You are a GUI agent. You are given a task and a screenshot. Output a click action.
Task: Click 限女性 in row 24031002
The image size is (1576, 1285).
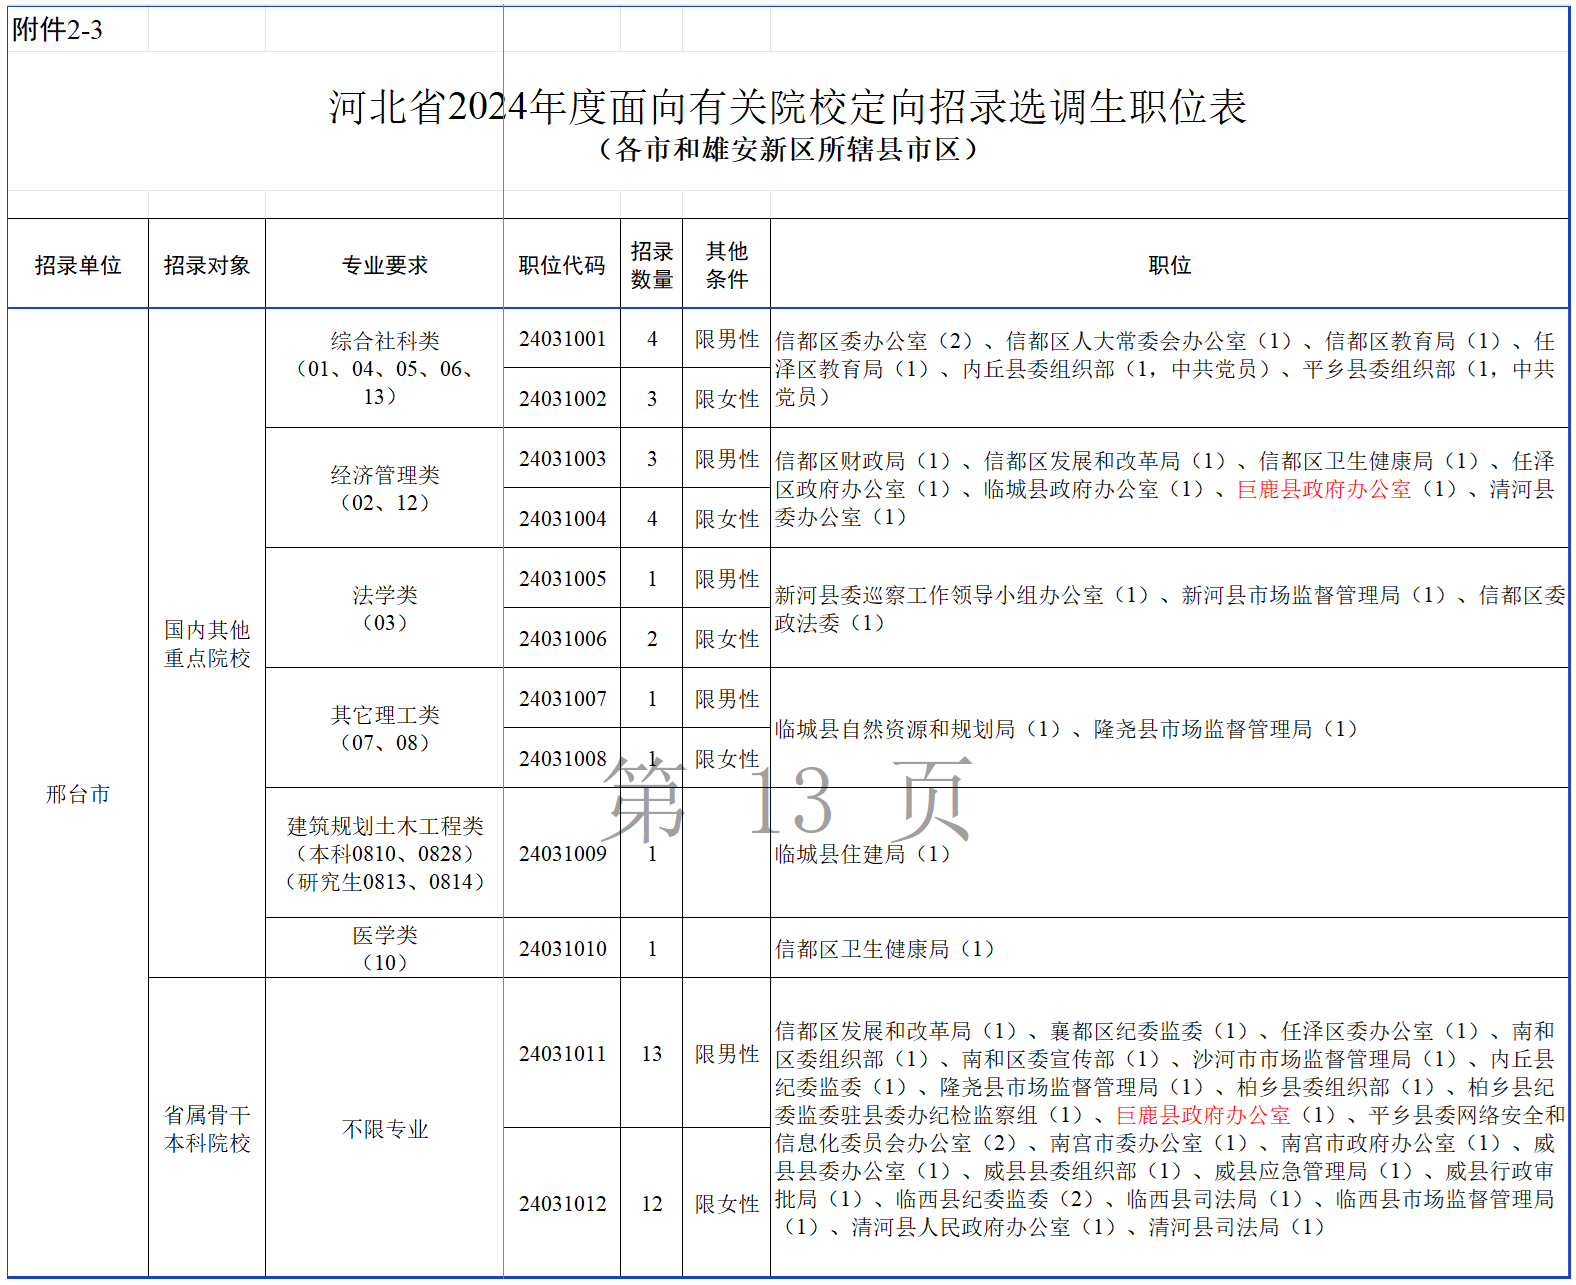pos(727,399)
